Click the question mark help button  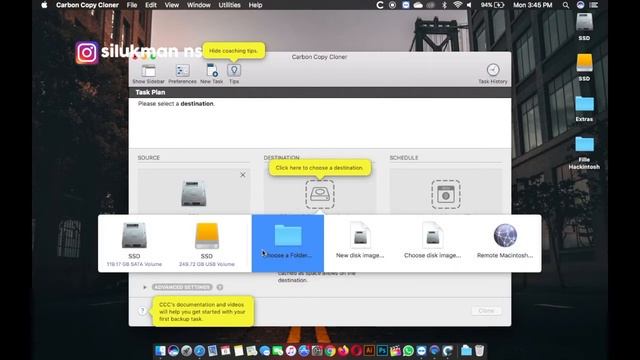pos(142,311)
